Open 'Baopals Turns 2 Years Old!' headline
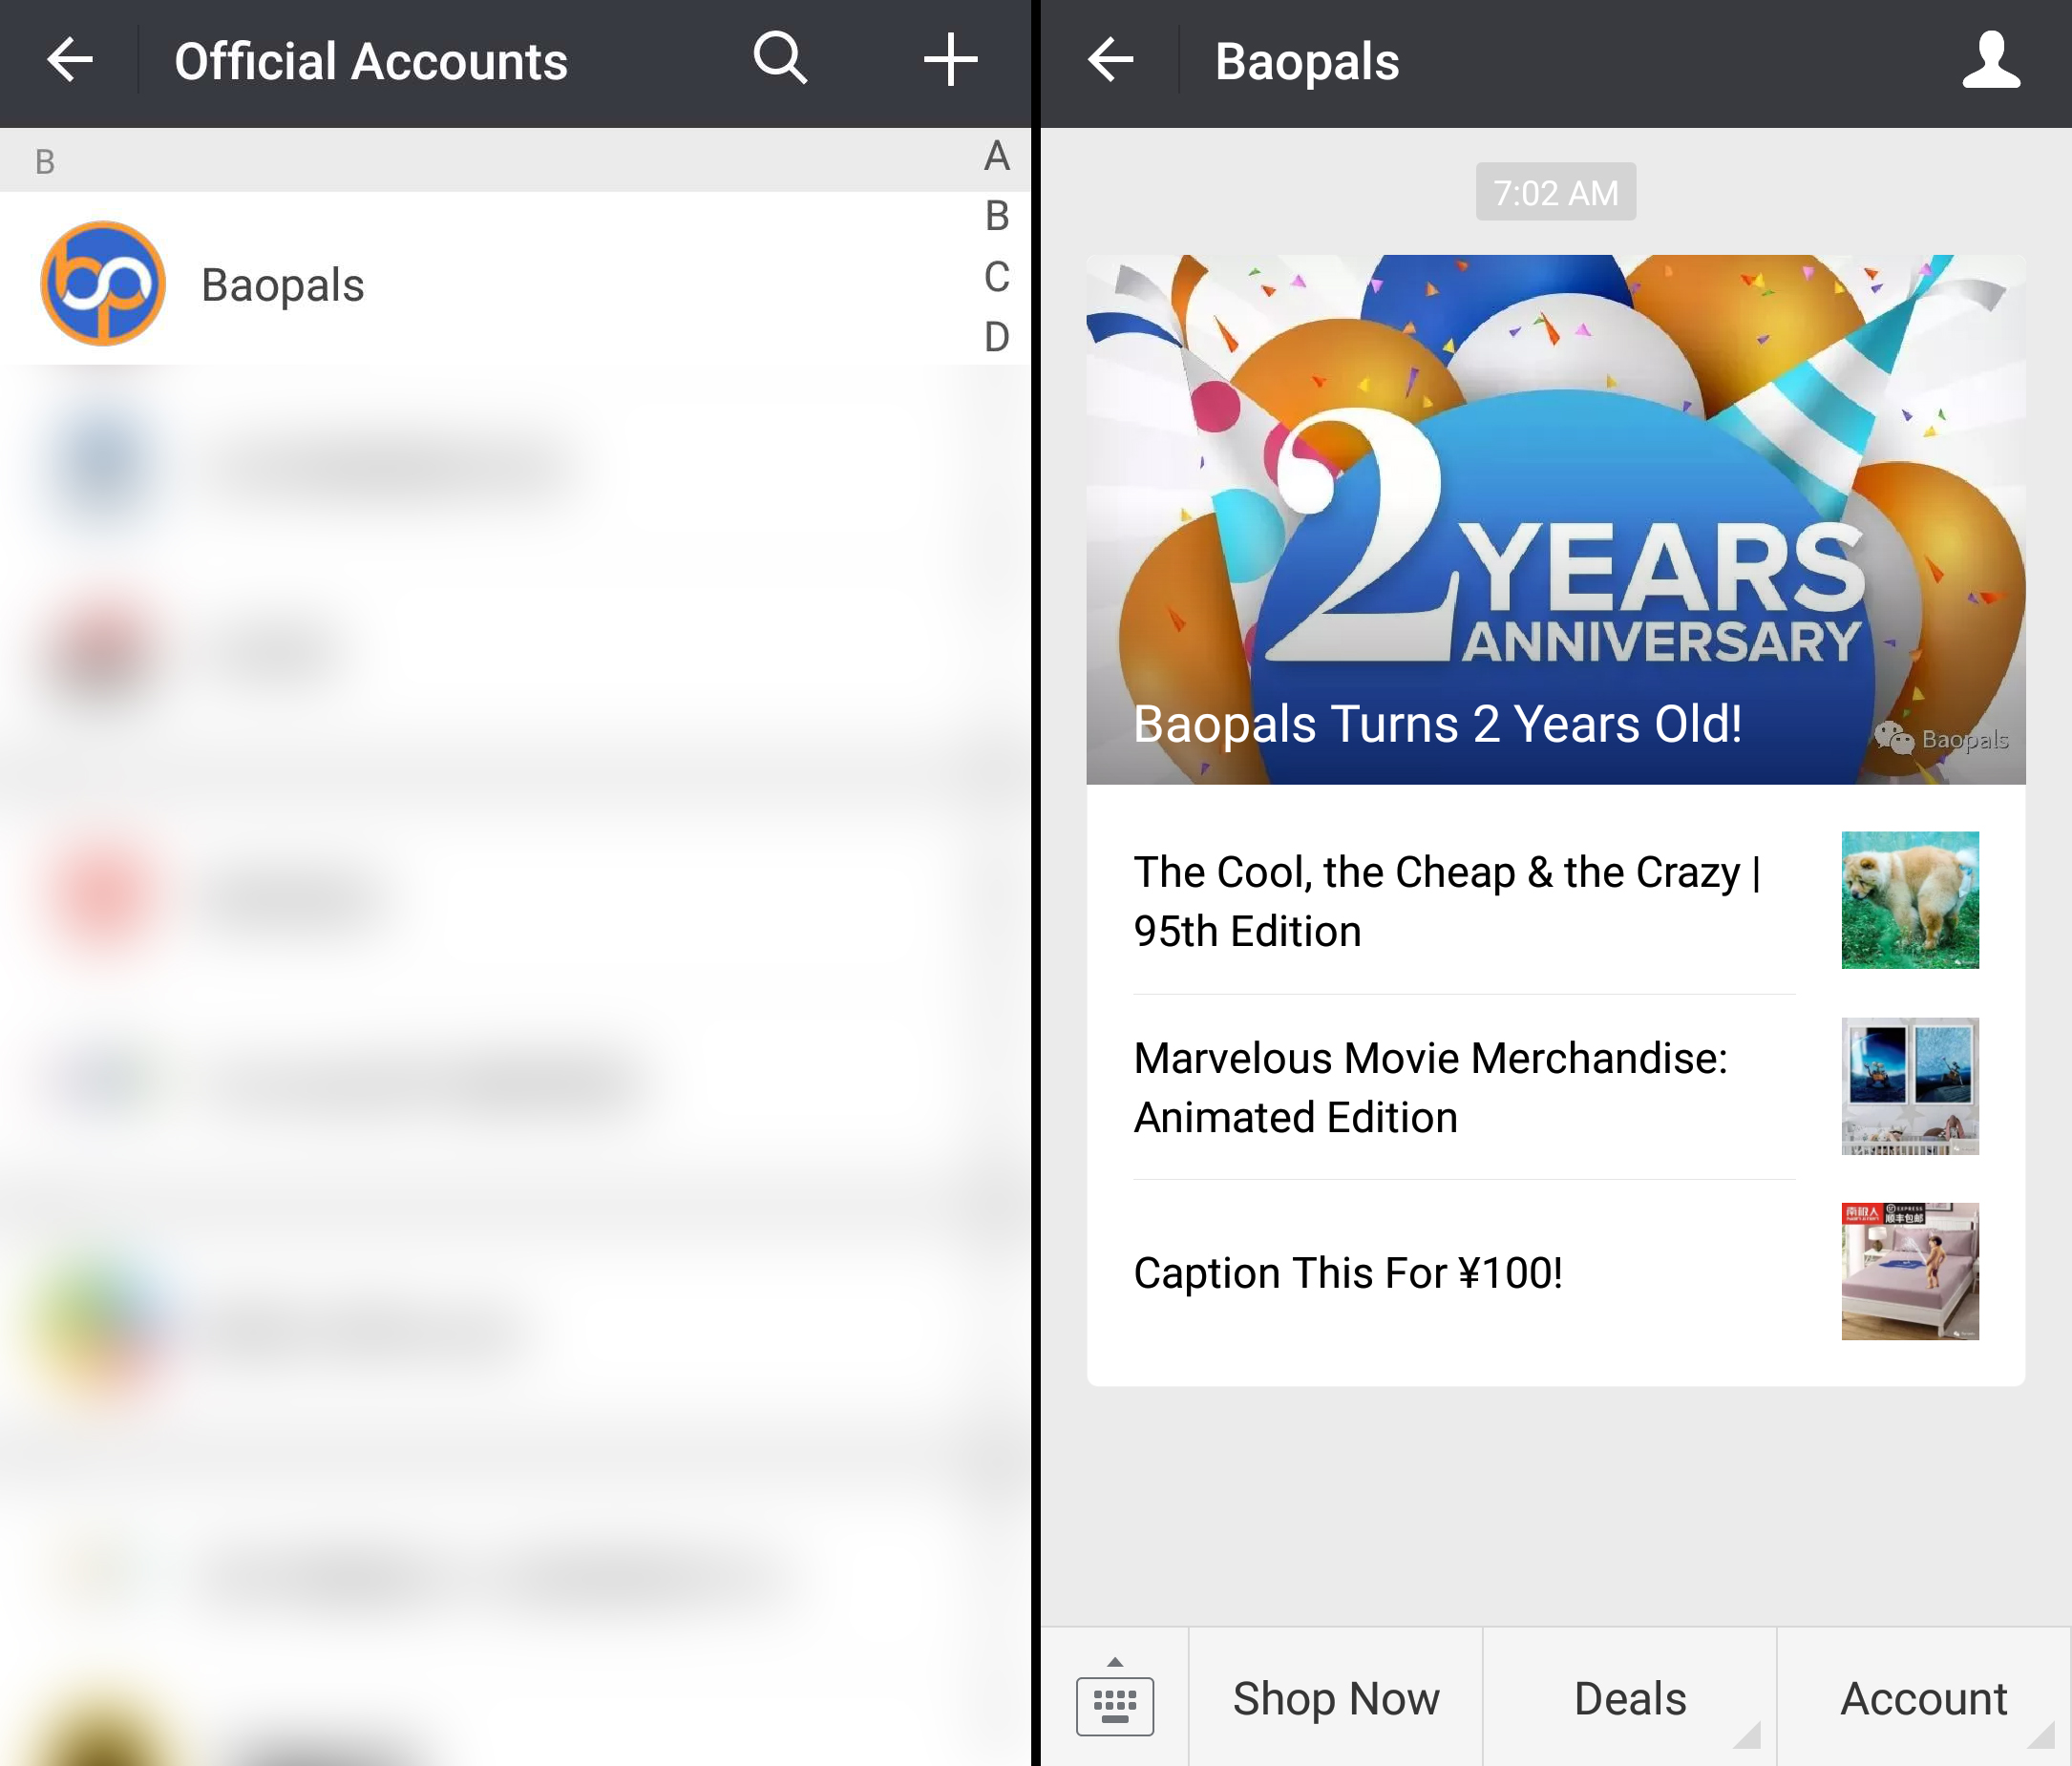 coord(1437,724)
